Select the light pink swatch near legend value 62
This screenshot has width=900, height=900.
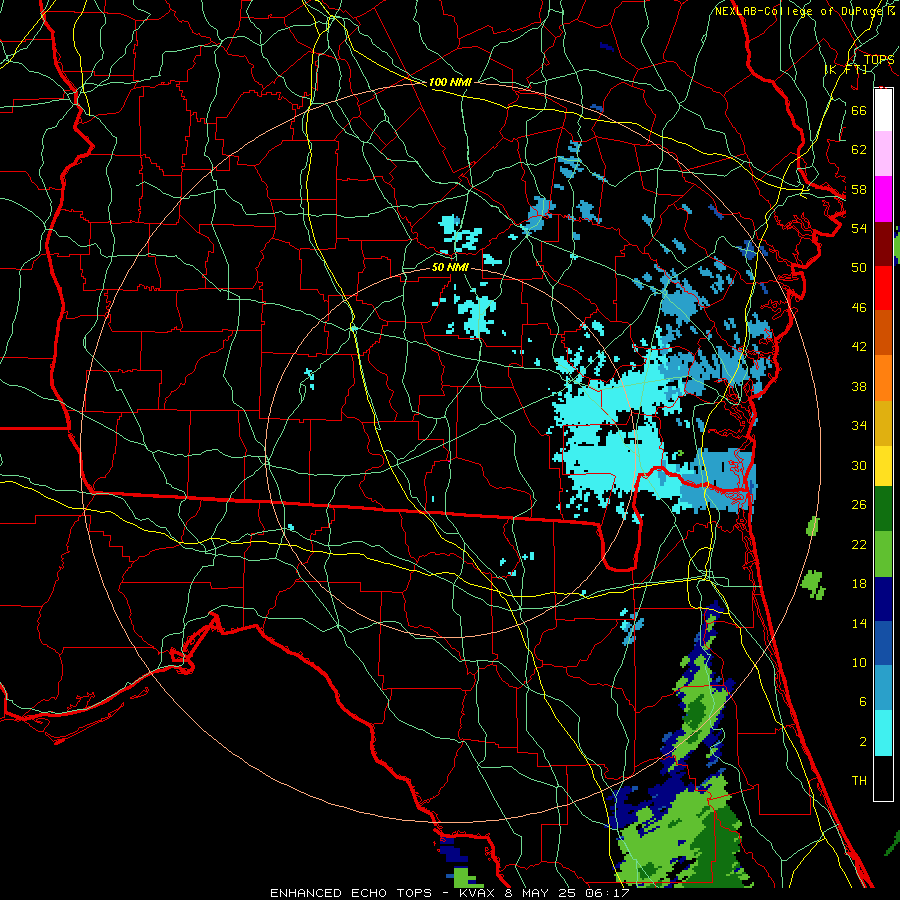(883, 153)
